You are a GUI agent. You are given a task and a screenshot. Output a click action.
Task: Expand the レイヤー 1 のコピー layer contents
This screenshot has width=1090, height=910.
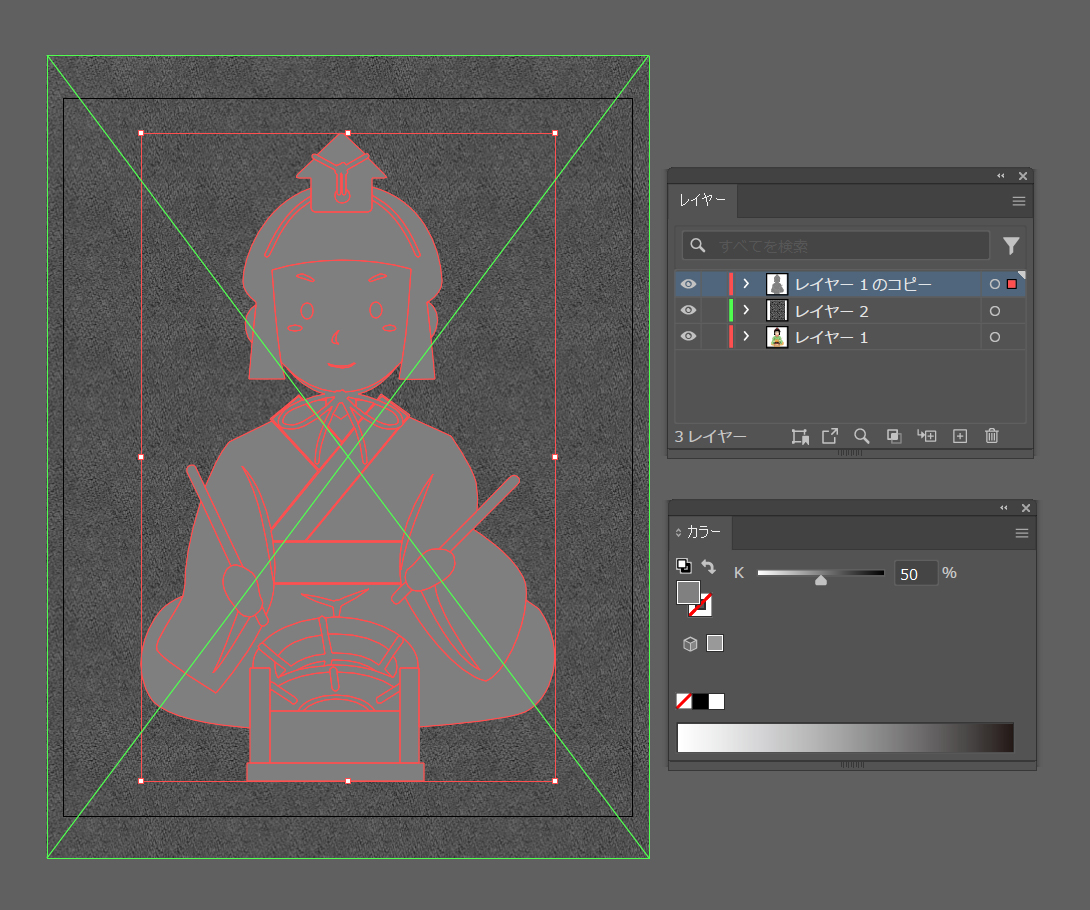[746, 284]
